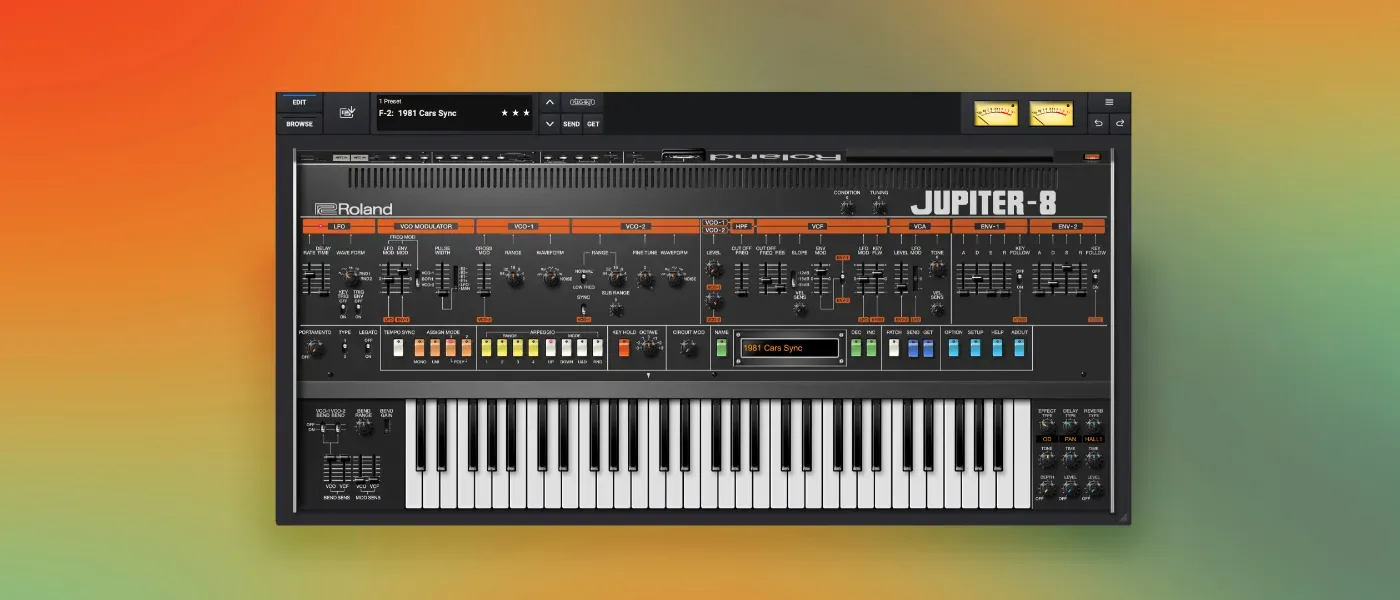Viewport: 1400px width, 600px height.
Task: Open the effect type OD selector
Action: 1047,438
